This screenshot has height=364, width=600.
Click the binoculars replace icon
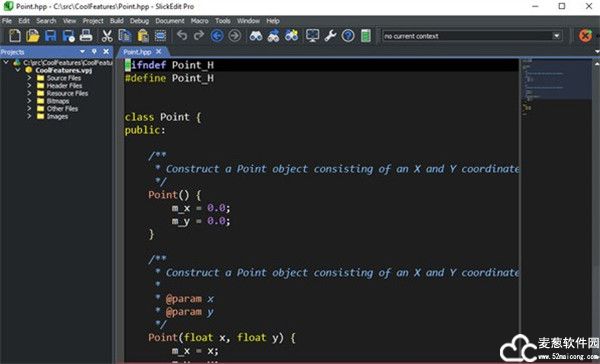click(x=273, y=36)
